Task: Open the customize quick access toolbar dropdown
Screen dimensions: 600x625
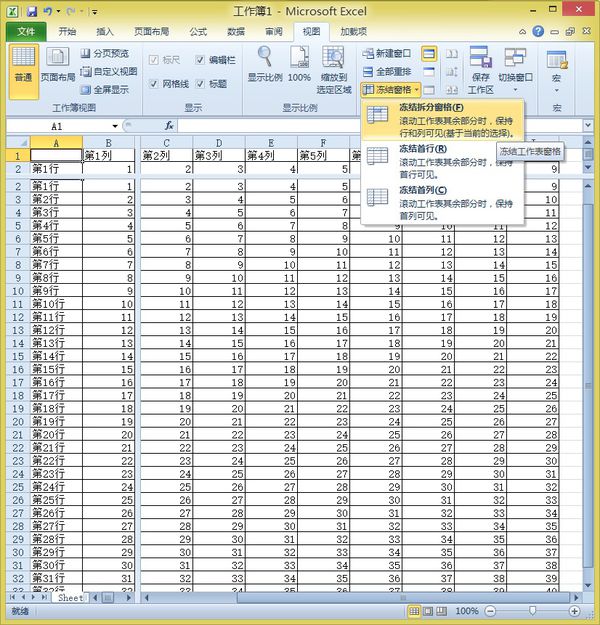Action: coord(95,12)
